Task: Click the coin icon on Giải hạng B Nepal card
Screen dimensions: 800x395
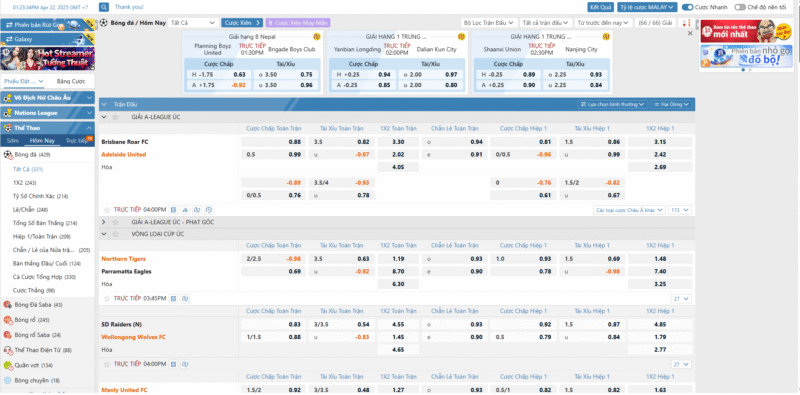Action: pyautogui.click(x=316, y=37)
